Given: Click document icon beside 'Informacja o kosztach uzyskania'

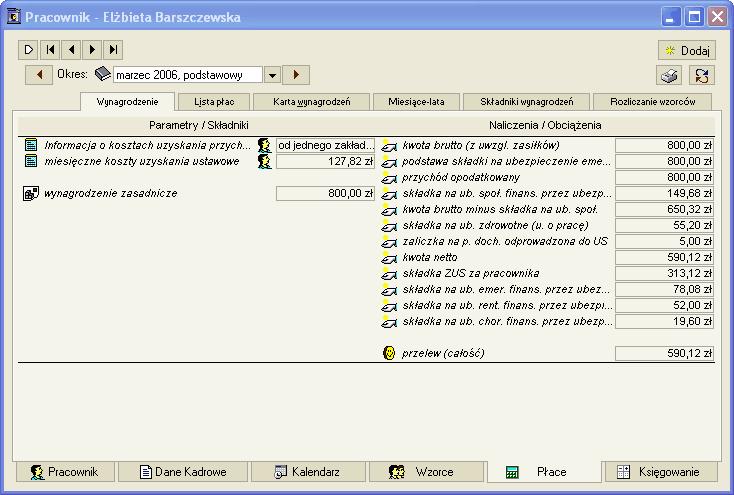Looking at the screenshot, I should [31, 145].
